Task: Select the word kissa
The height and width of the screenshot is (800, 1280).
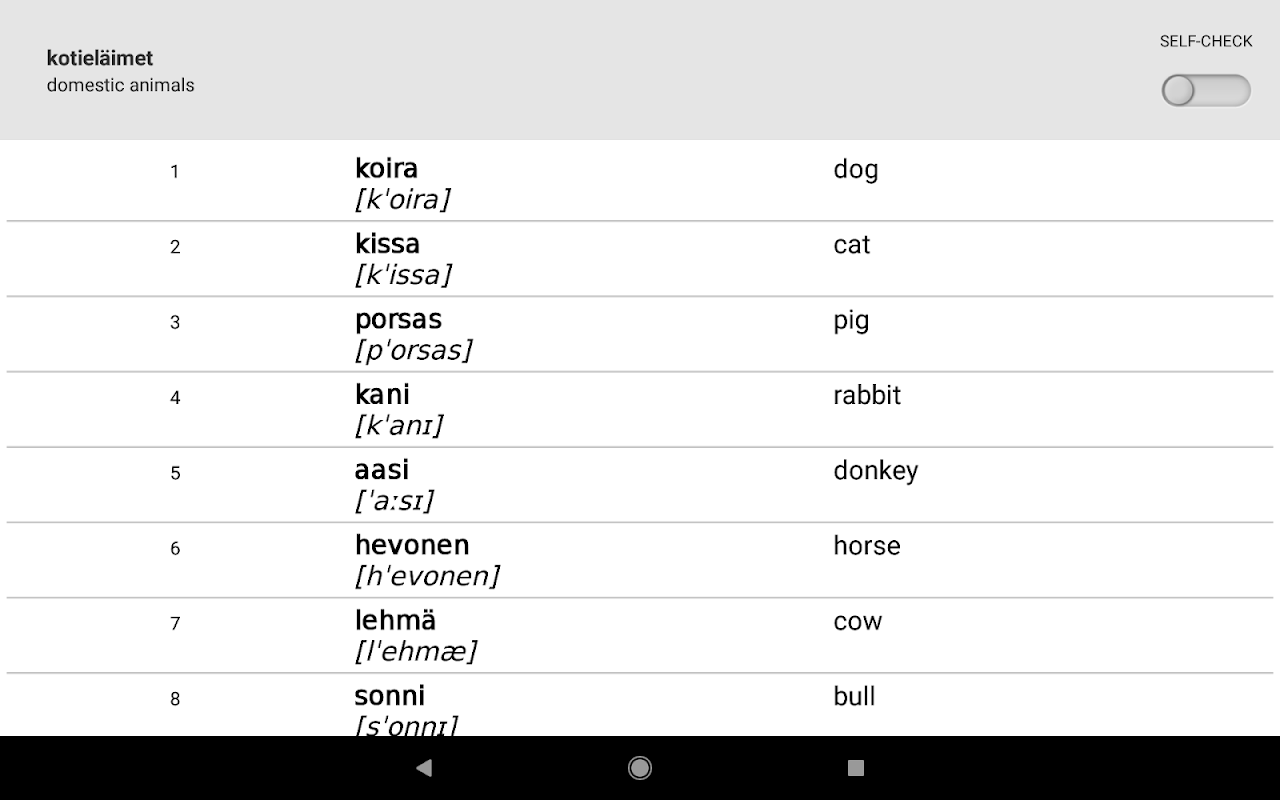Action: [x=387, y=244]
